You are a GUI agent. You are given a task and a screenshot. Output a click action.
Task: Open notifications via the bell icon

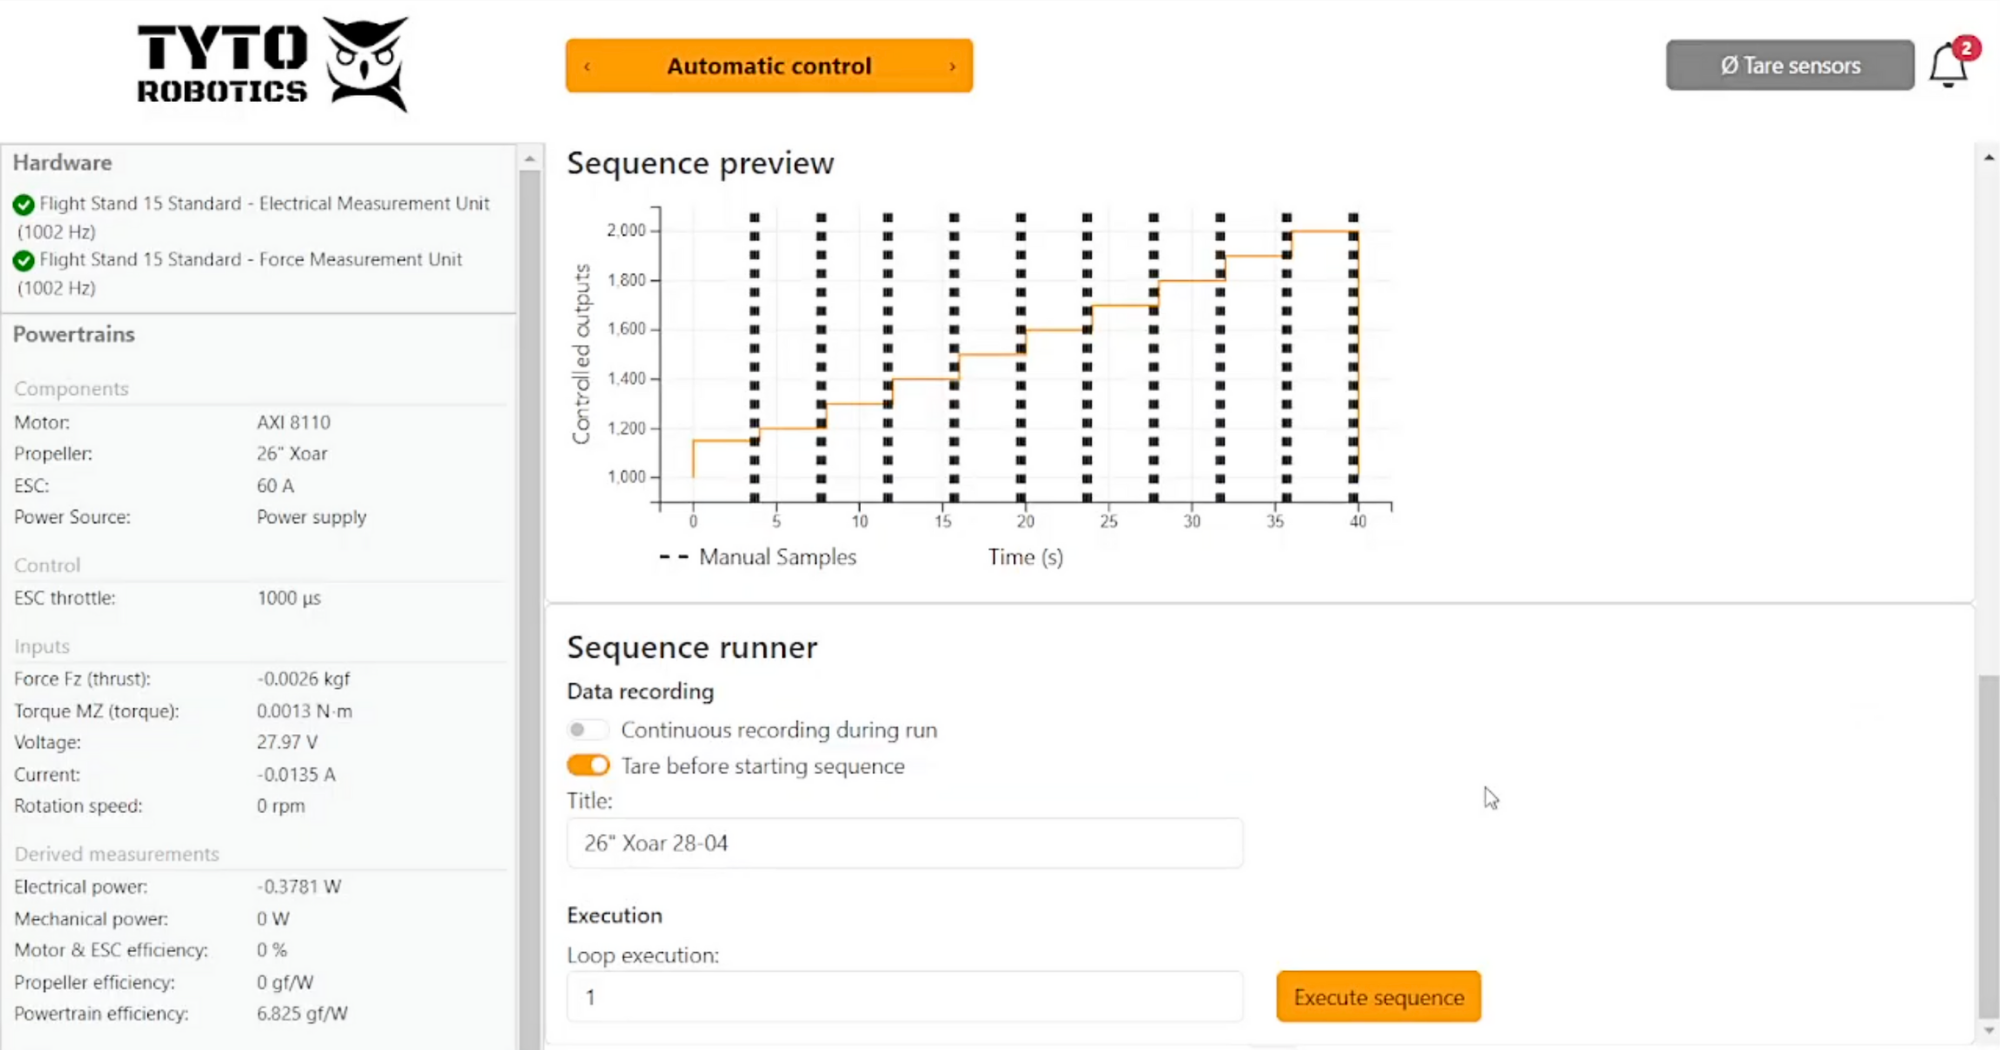tap(1948, 65)
